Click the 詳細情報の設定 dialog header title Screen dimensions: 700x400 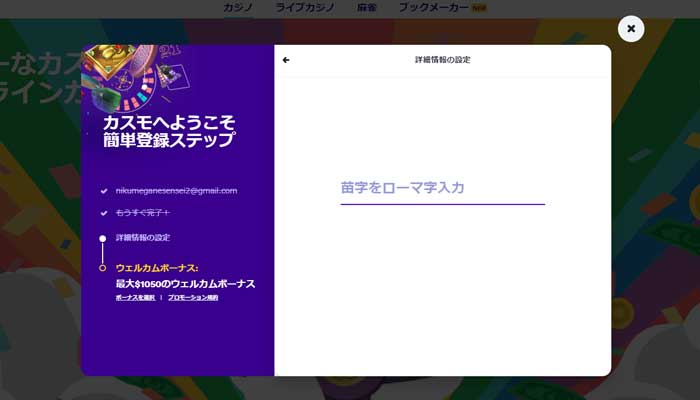tap(442, 60)
